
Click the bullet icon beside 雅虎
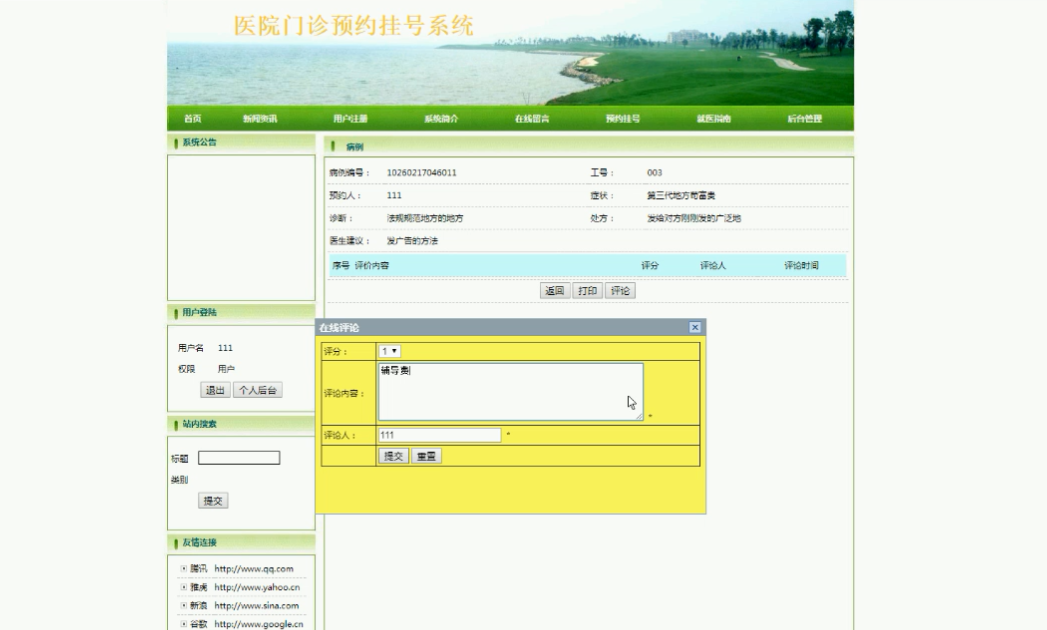click(x=184, y=587)
